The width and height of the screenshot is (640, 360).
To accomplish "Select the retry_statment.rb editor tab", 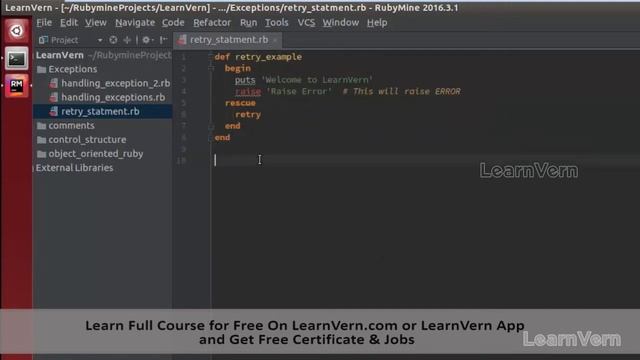I will click(x=229, y=40).
